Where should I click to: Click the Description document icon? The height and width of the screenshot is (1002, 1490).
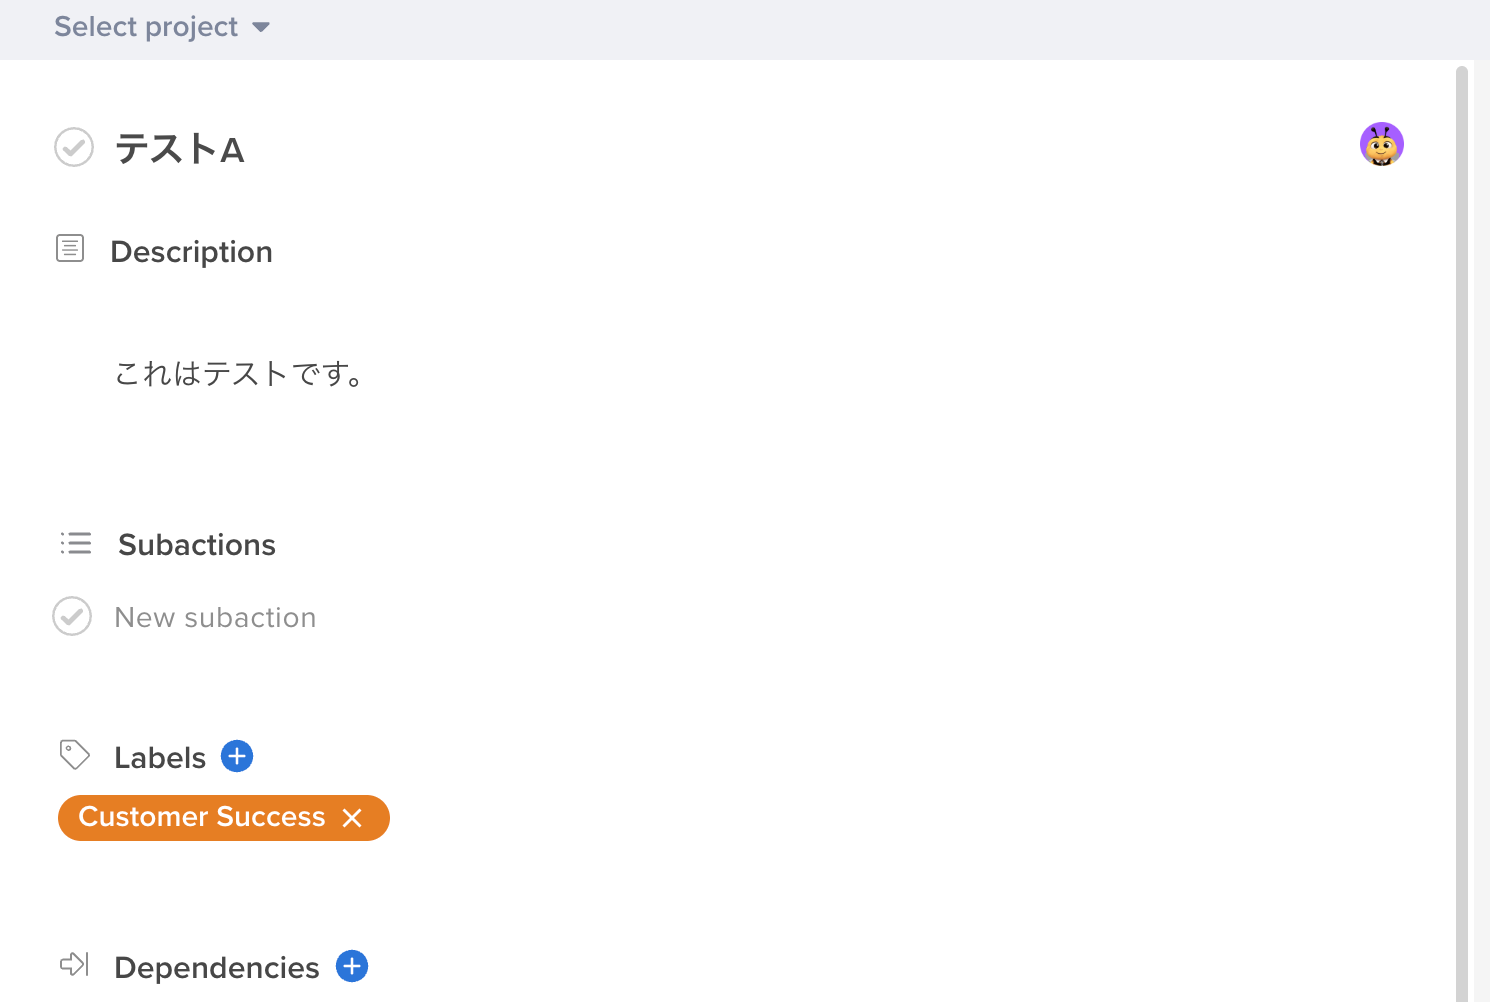click(70, 248)
